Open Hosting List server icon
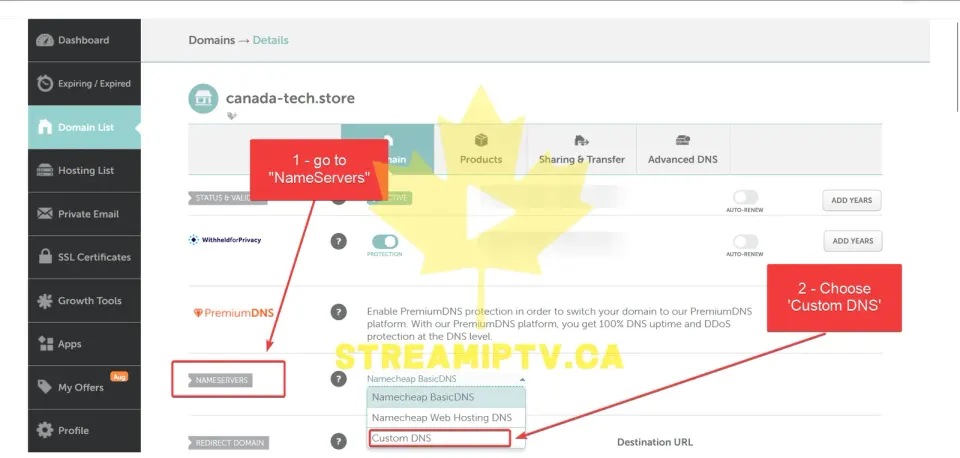Image resolution: width=960 pixels, height=458 pixels. (45, 170)
